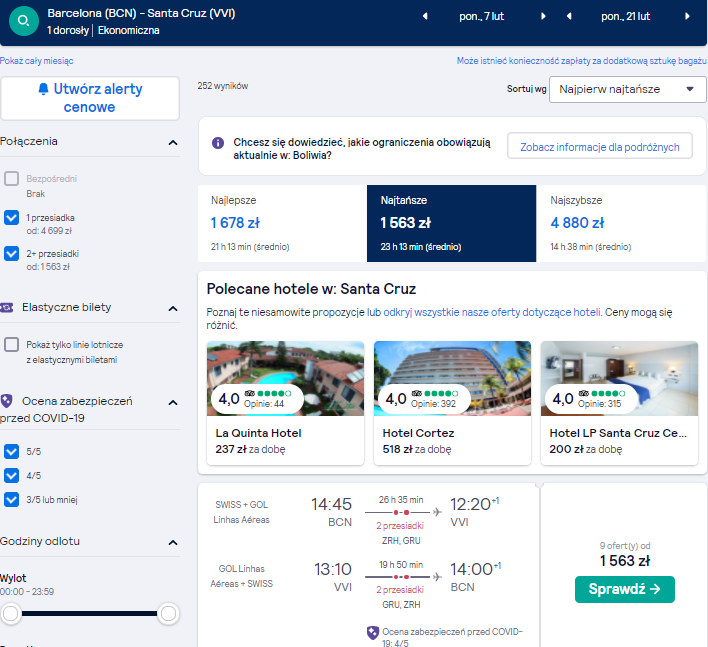Open La Quinta Hotel photo
708x647 pixels.
click(x=285, y=378)
